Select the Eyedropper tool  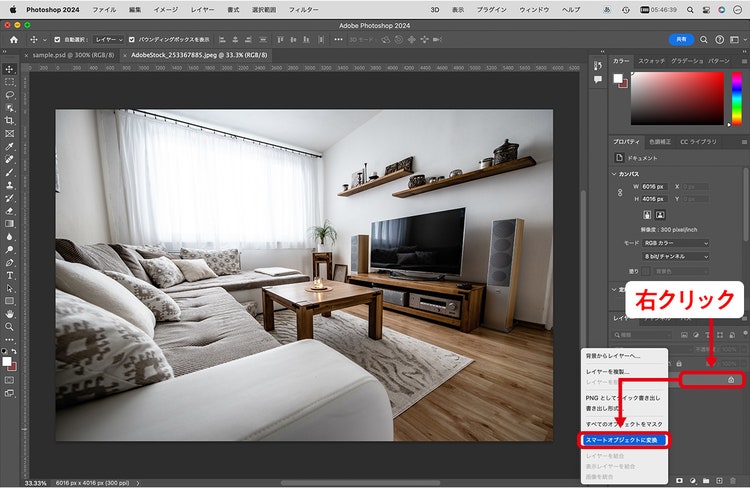click(x=9, y=147)
